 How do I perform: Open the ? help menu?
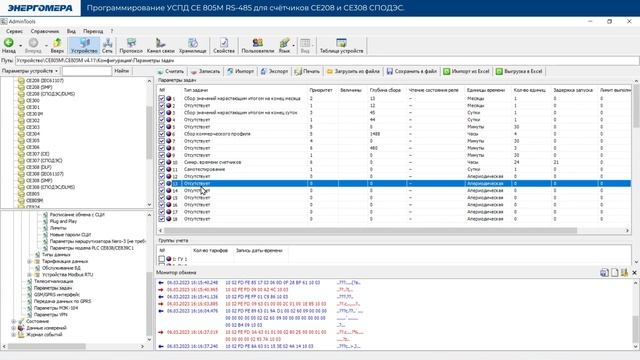pos(111,31)
